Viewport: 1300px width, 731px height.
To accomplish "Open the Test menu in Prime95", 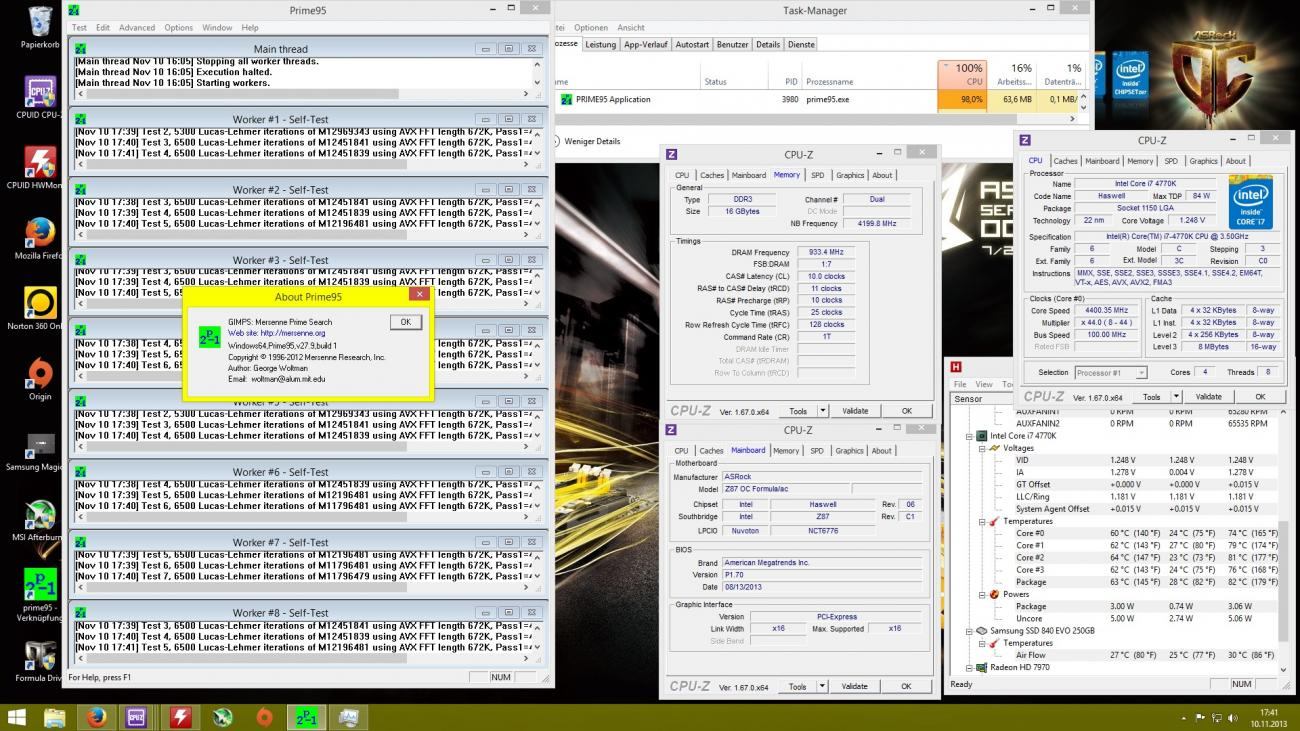I will coord(79,27).
